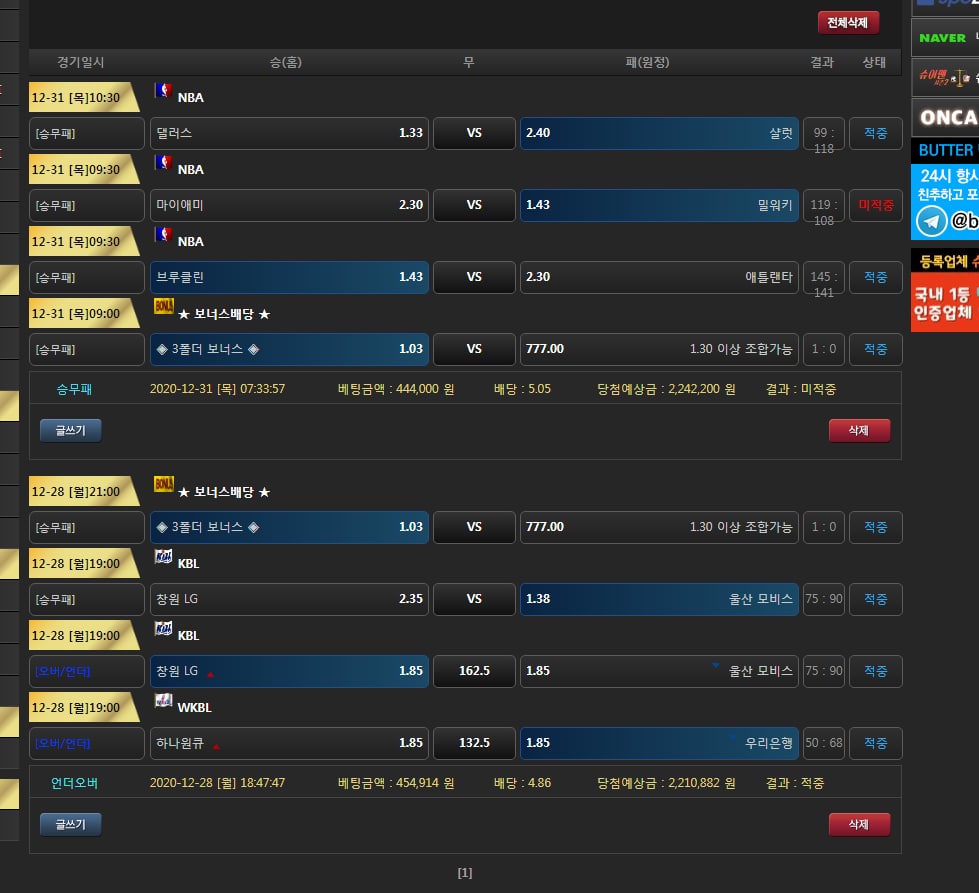Click red 미적중 status on Miami row

(x=875, y=205)
